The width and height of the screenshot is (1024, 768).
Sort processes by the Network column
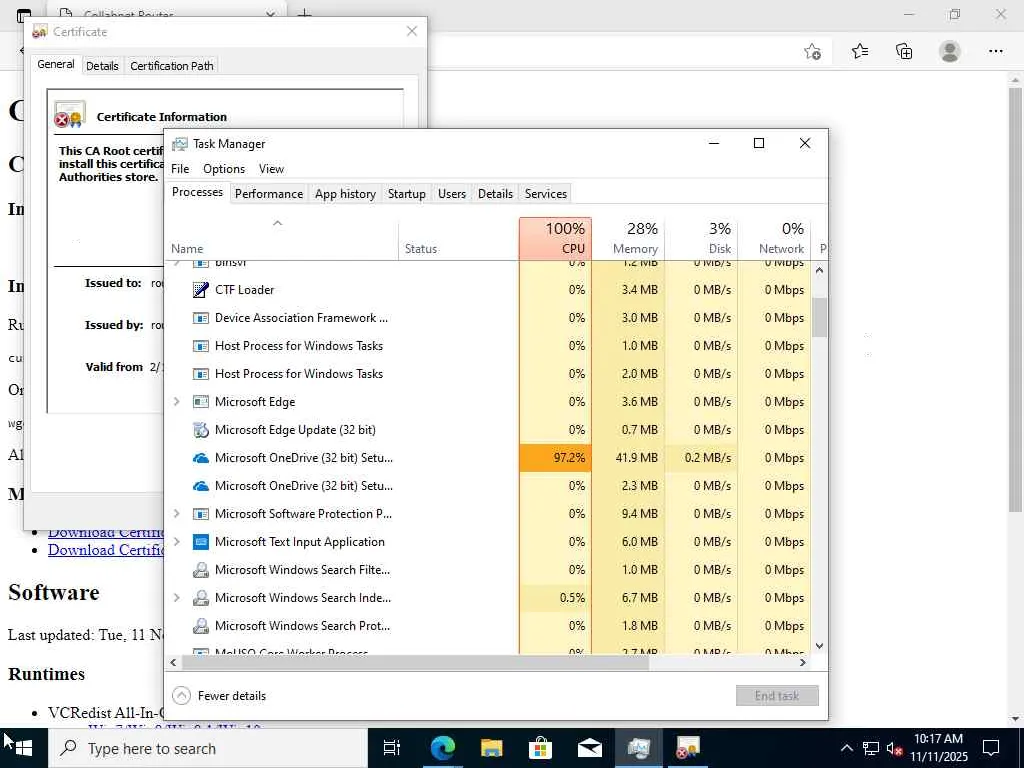pos(774,239)
